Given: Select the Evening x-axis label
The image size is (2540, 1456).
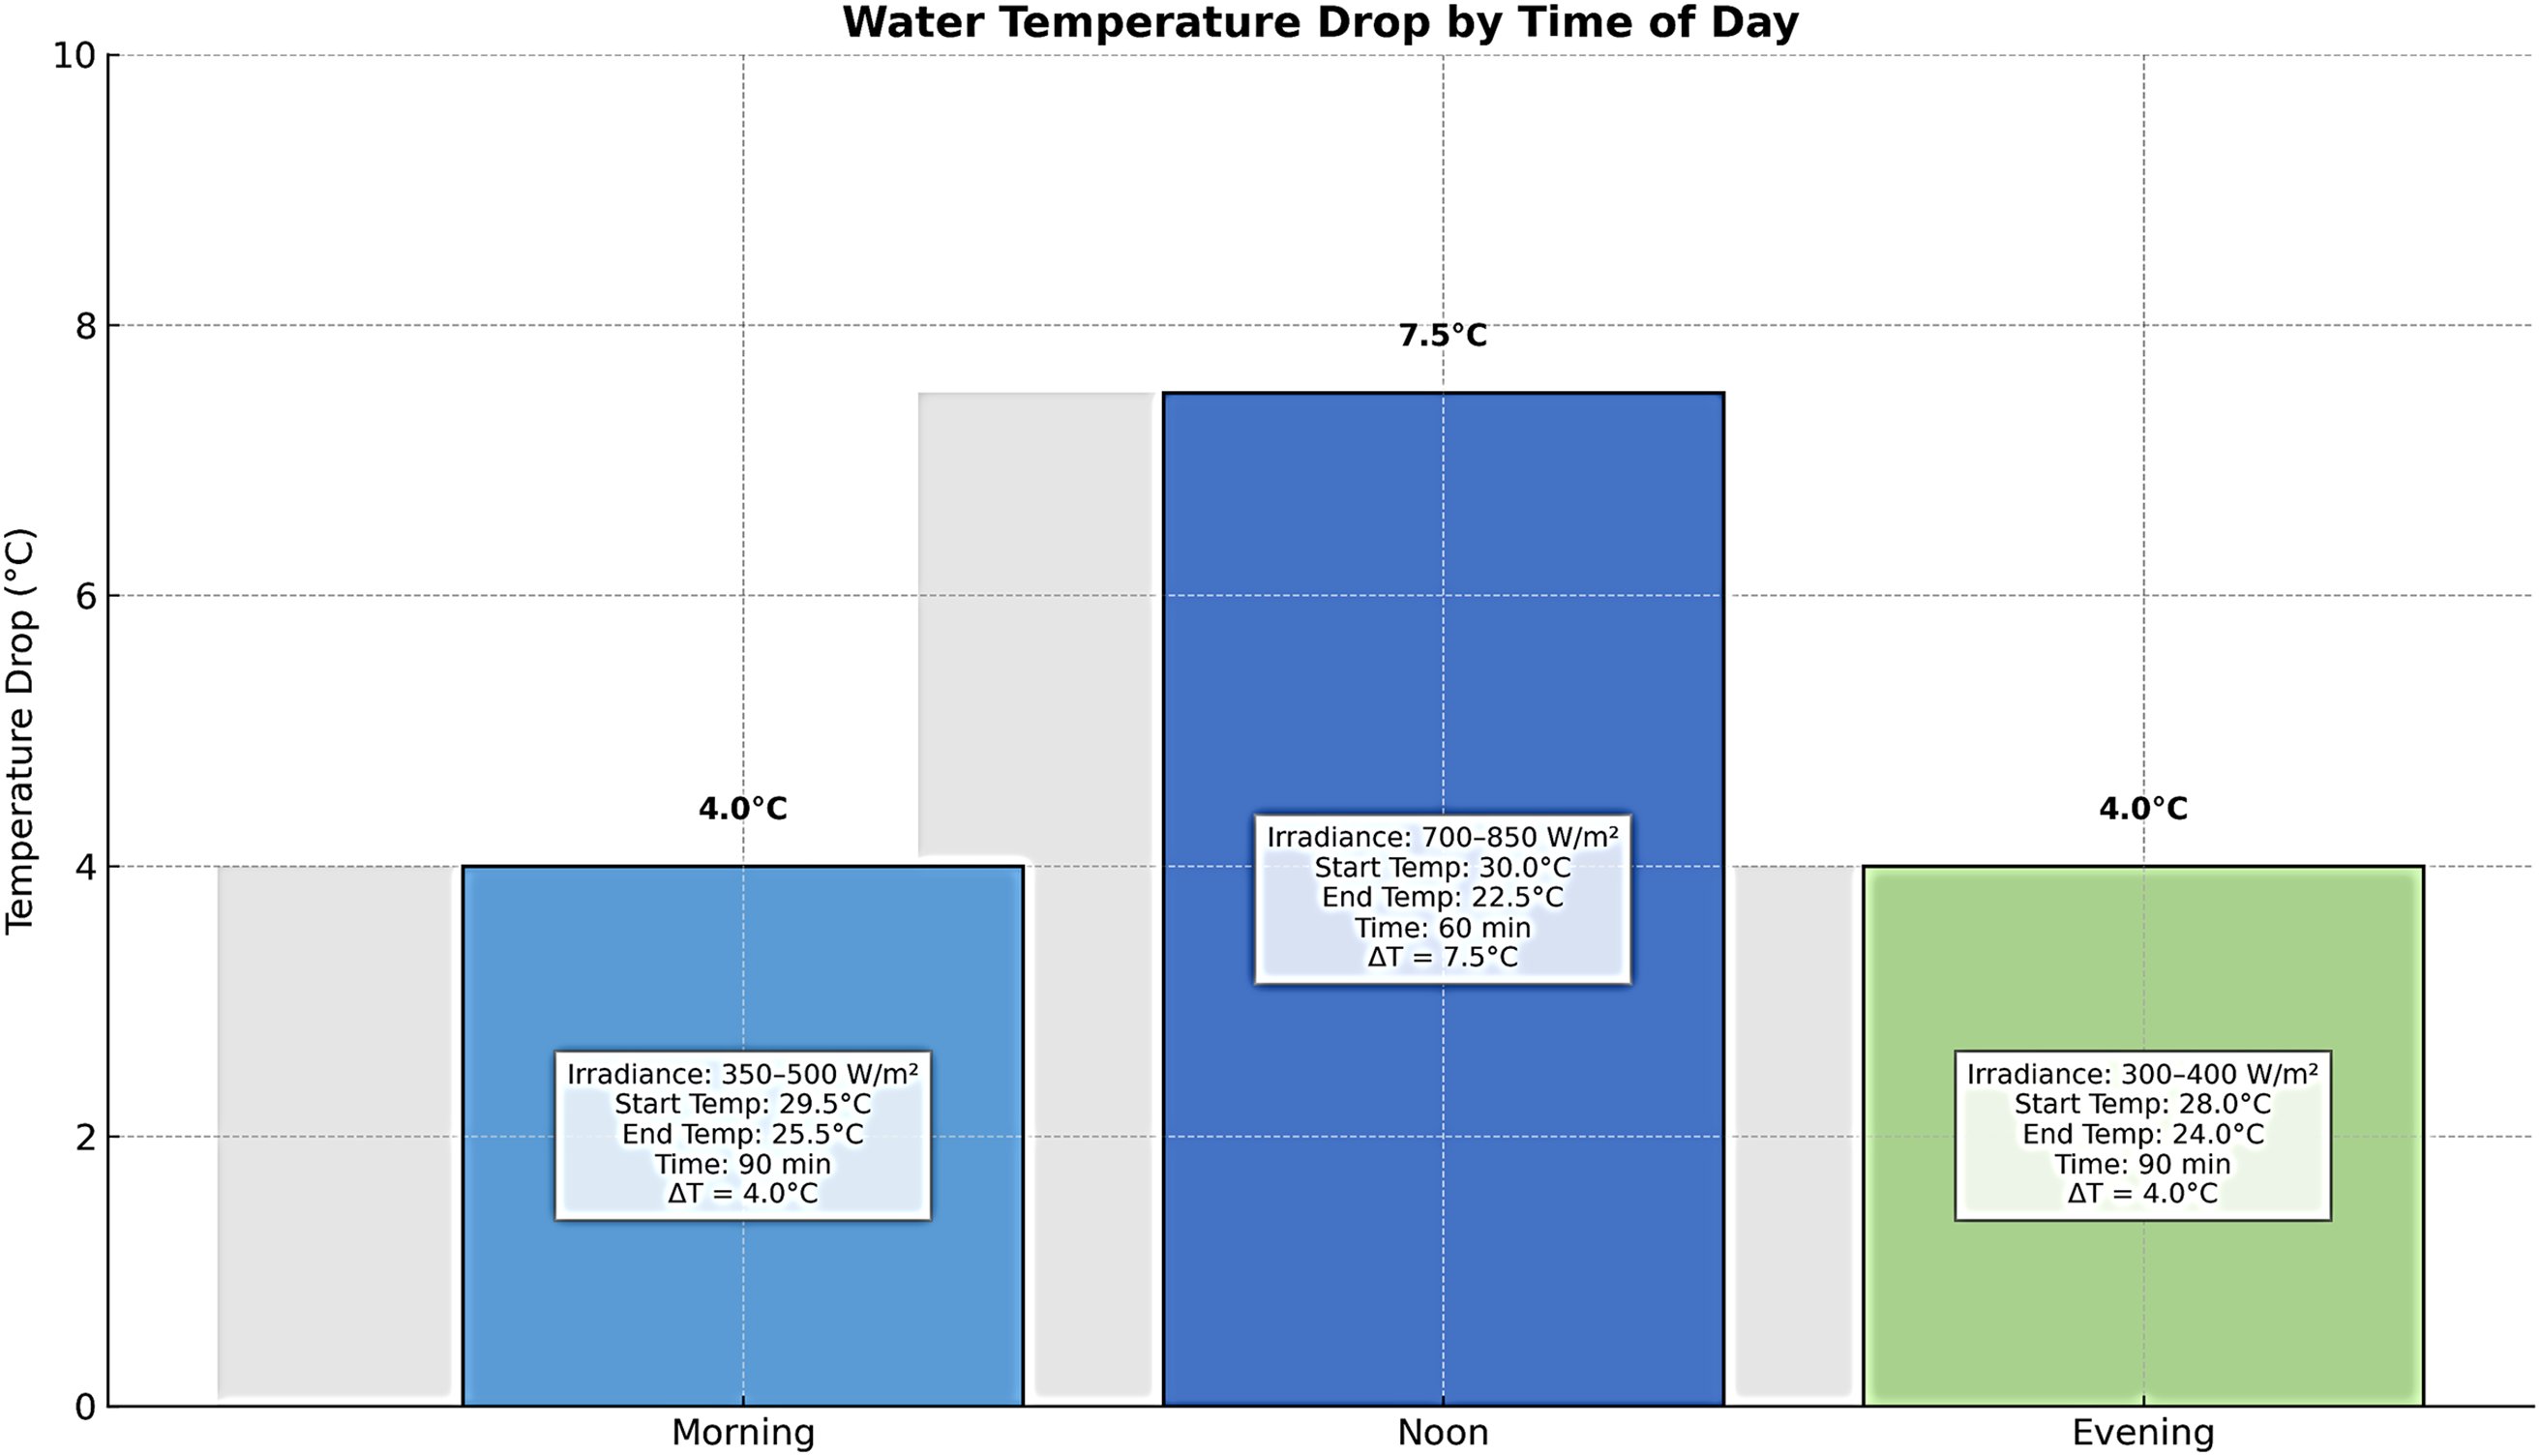Looking at the screenshot, I should click(2143, 1432).
